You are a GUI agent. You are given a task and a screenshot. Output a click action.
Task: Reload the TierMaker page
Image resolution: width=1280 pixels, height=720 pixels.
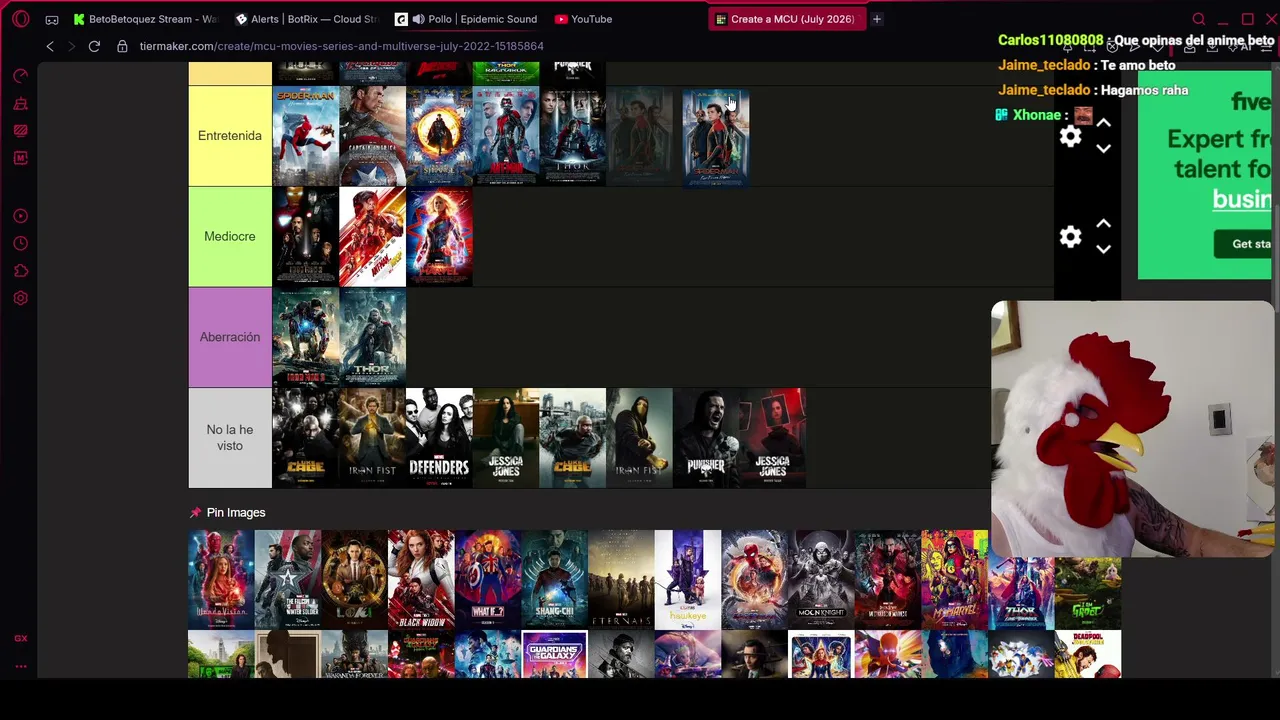pos(94,46)
